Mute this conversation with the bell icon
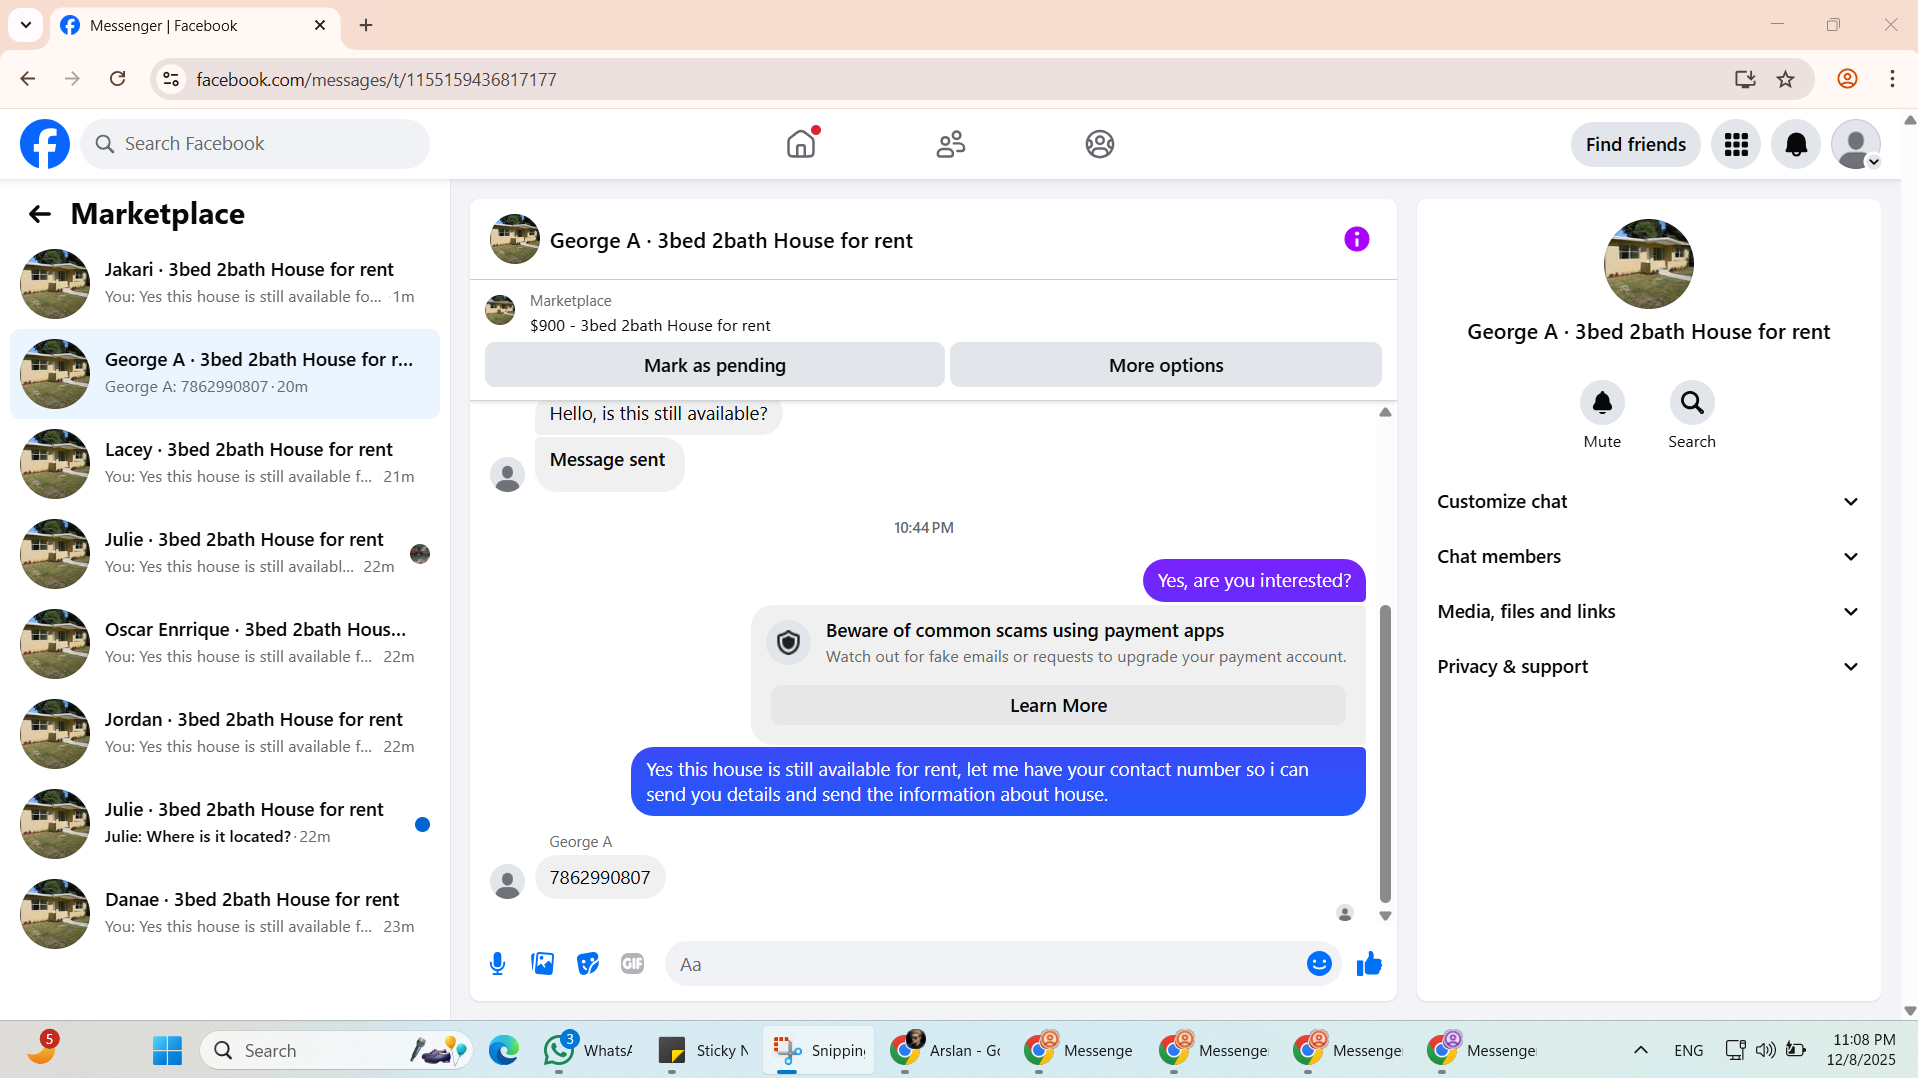 point(1602,403)
